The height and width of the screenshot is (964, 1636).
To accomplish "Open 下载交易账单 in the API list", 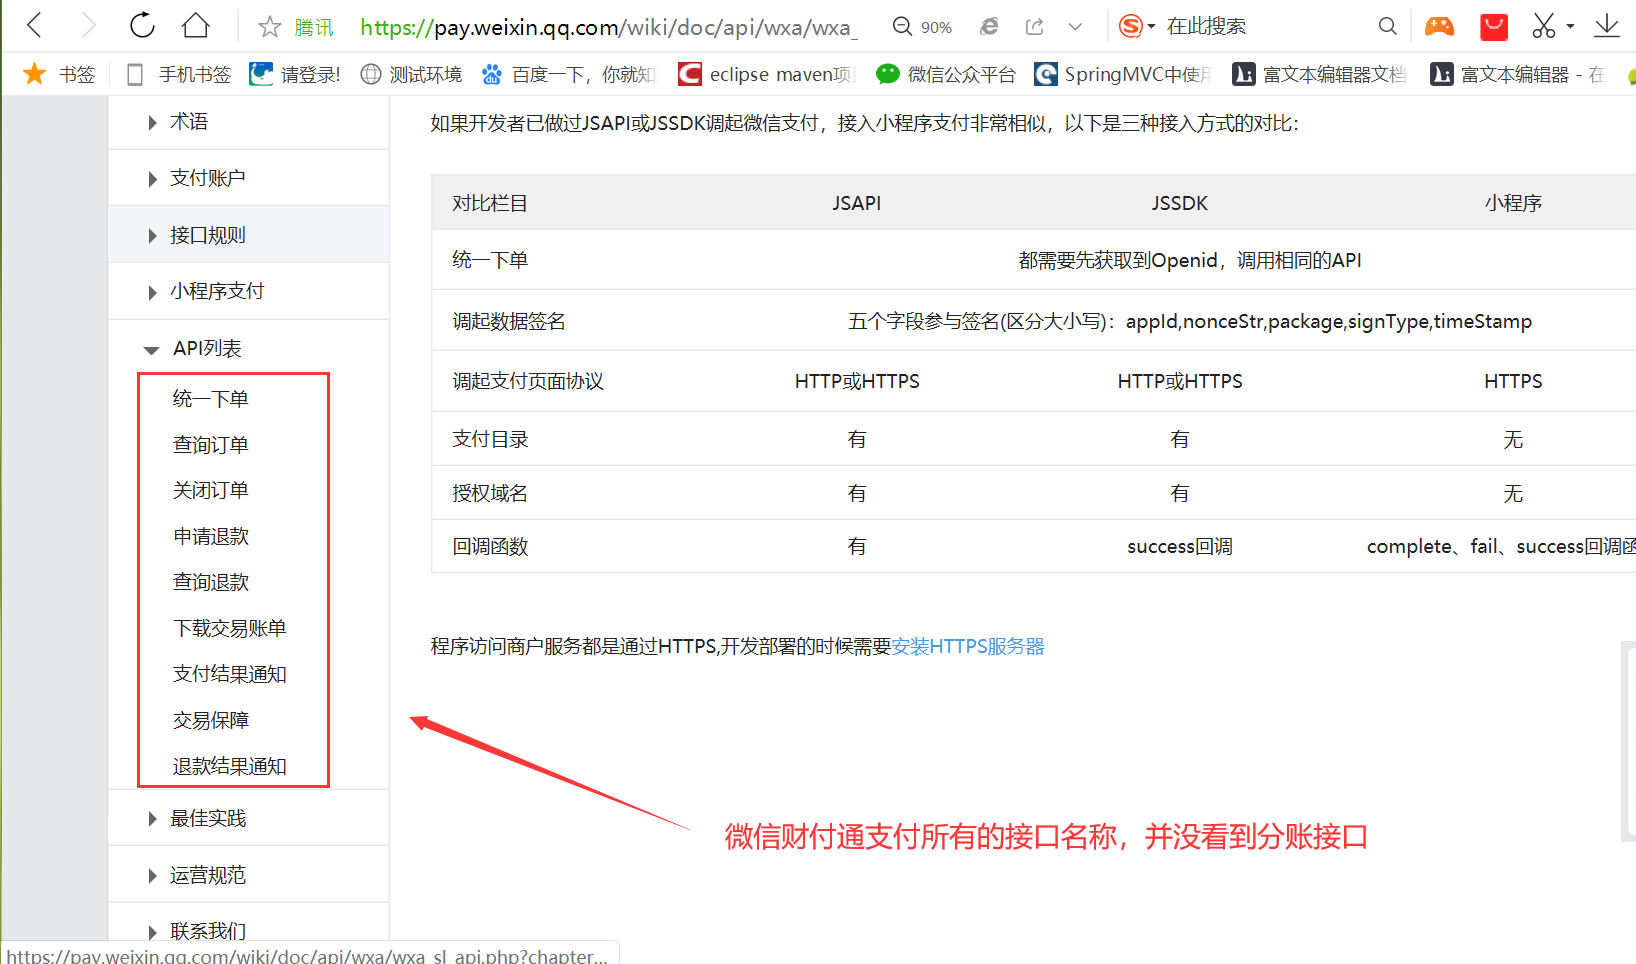I will coord(229,629).
